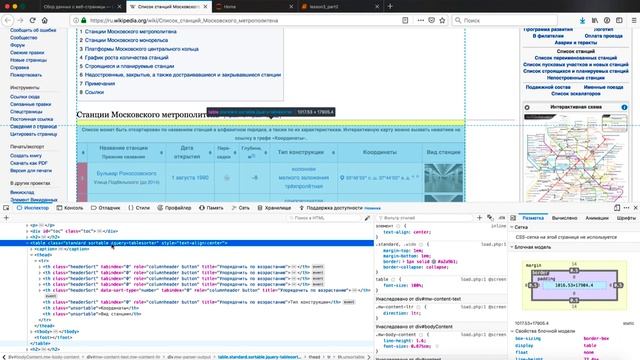Open the interactive map info icon
This screenshot has width=640, height=360.
[624, 107]
